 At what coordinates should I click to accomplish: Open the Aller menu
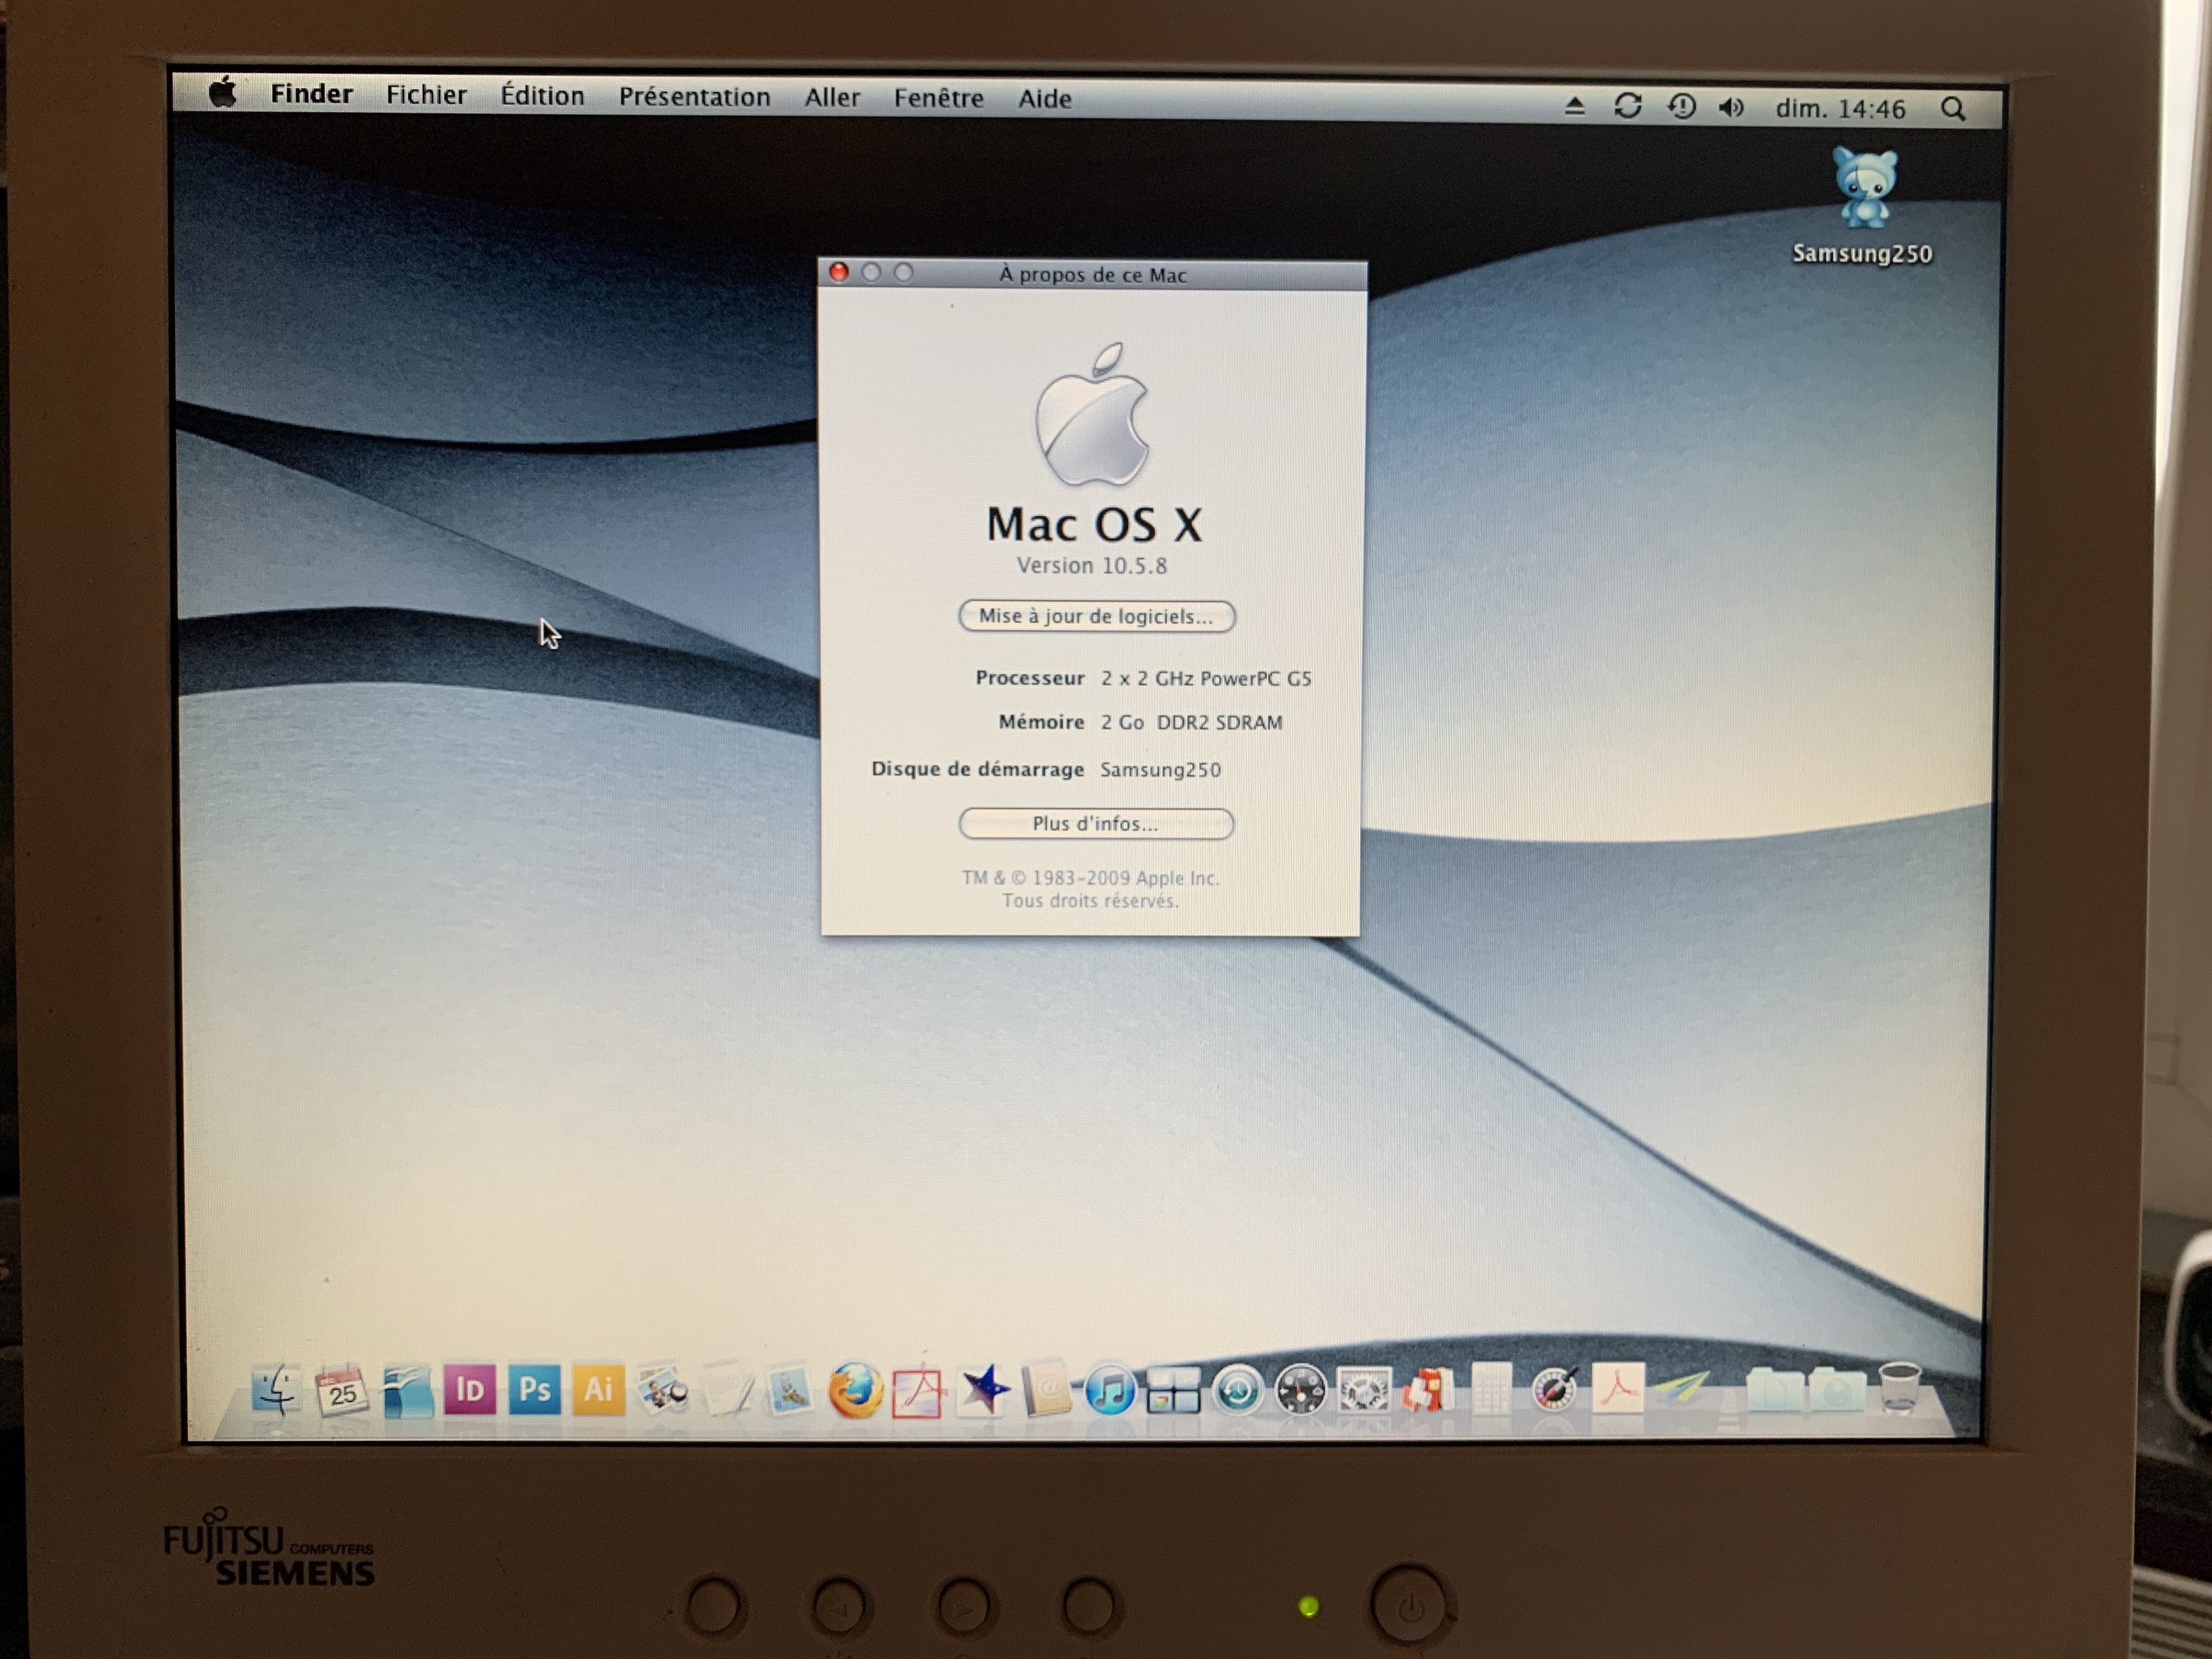[832, 98]
